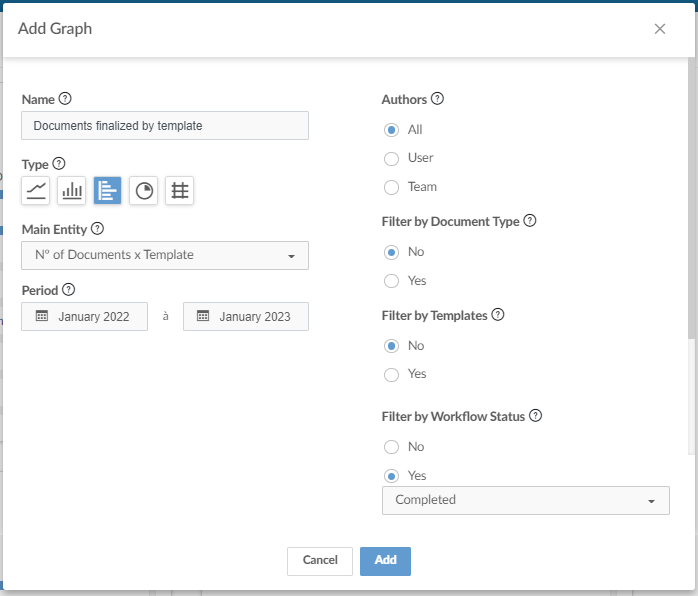Select the pie chart graph type
This screenshot has height=596, width=698.
[x=144, y=191]
